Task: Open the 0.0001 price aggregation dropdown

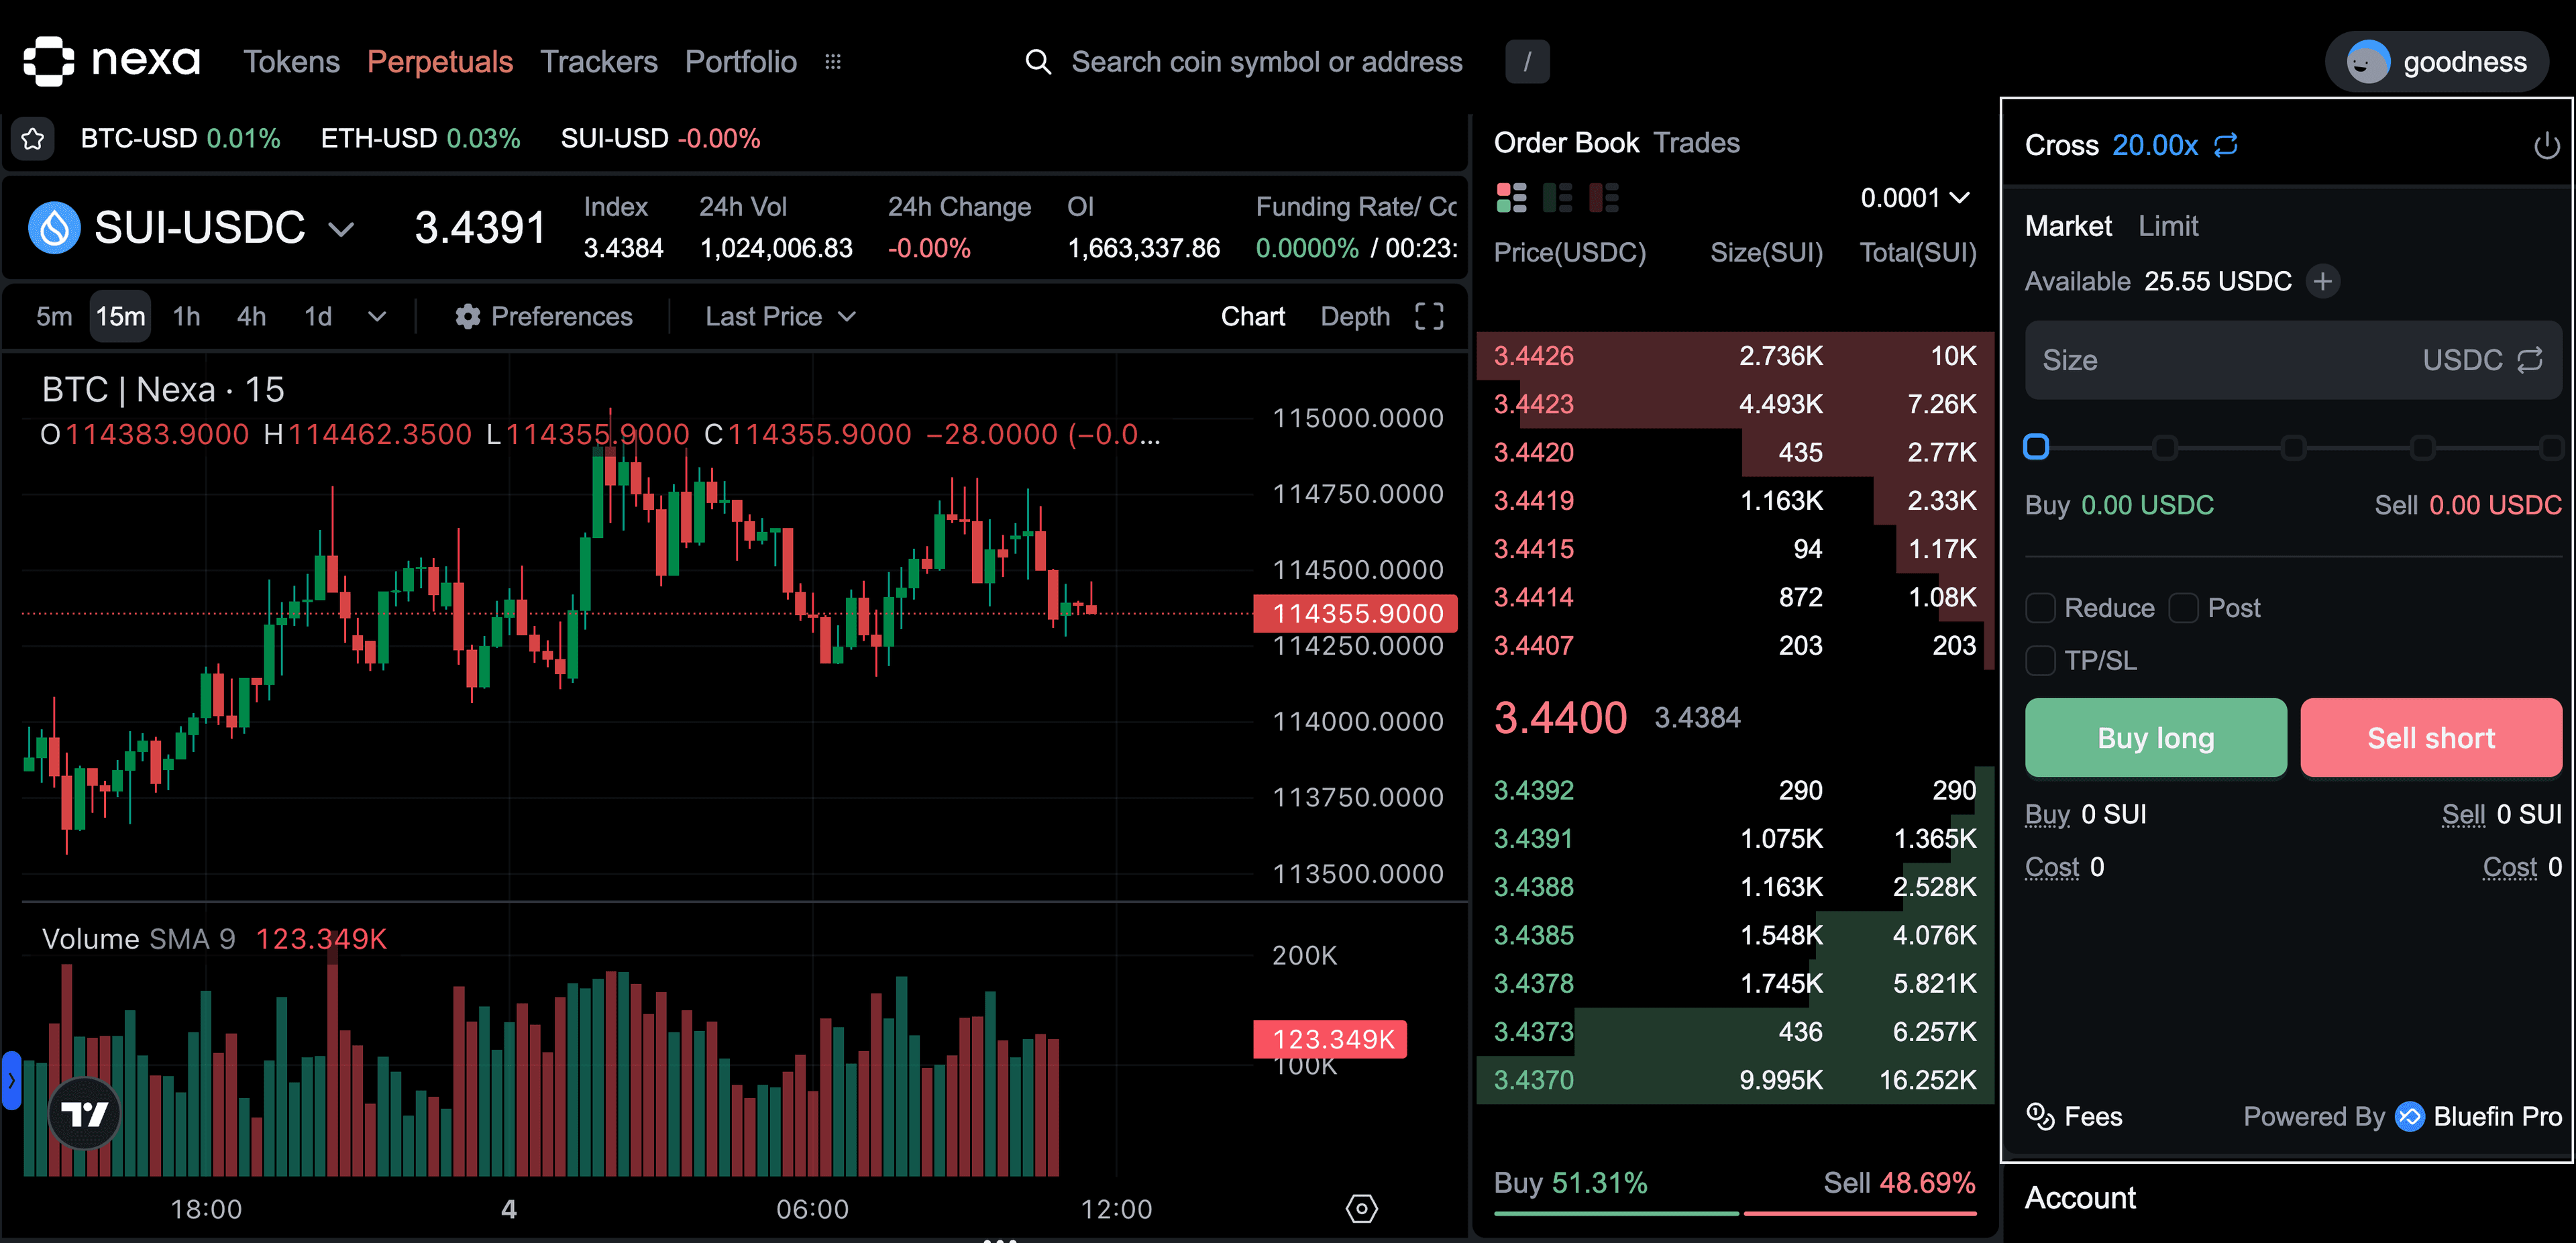Action: (1915, 197)
